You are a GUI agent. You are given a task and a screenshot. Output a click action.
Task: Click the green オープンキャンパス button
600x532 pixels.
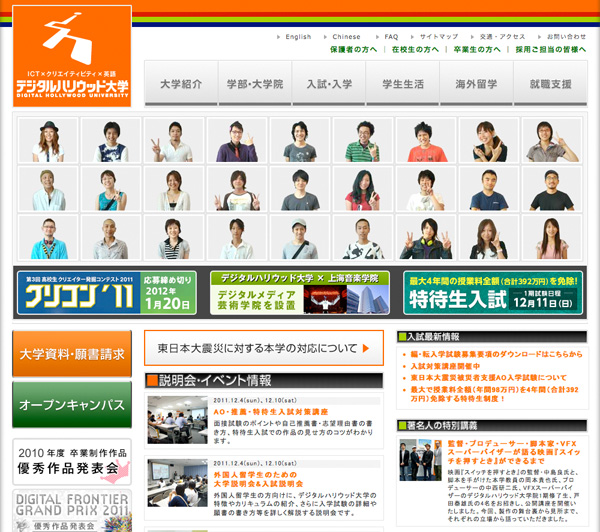(72, 405)
